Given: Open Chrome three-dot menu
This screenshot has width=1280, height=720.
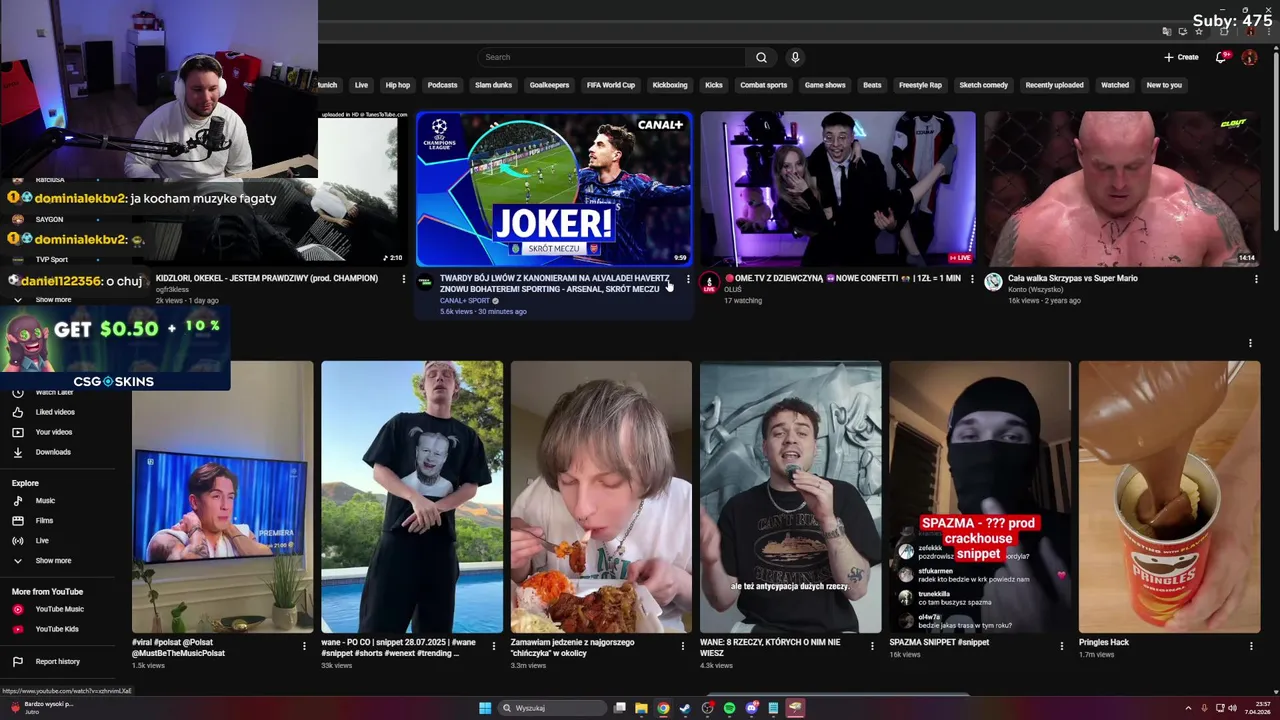Looking at the screenshot, I should (1268, 31).
